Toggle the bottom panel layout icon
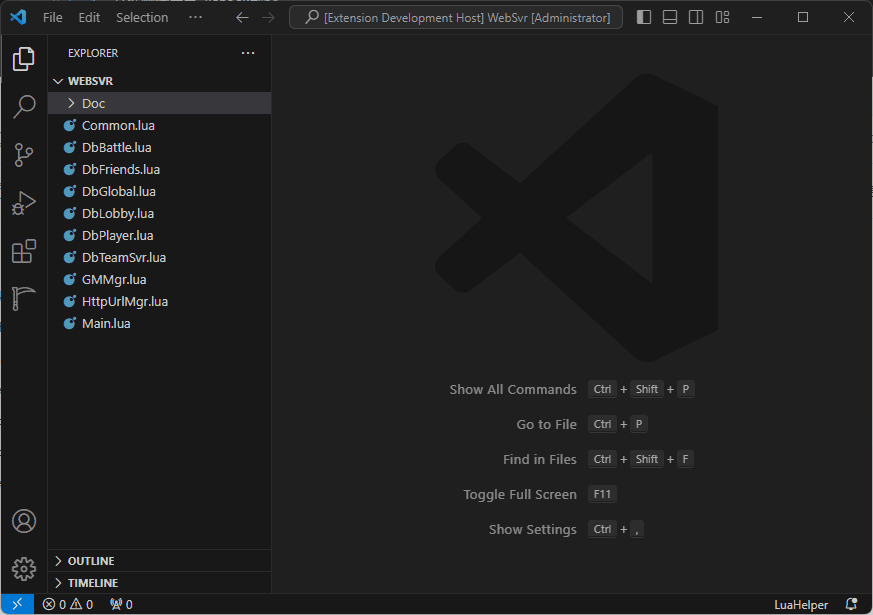 click(670, 17)
